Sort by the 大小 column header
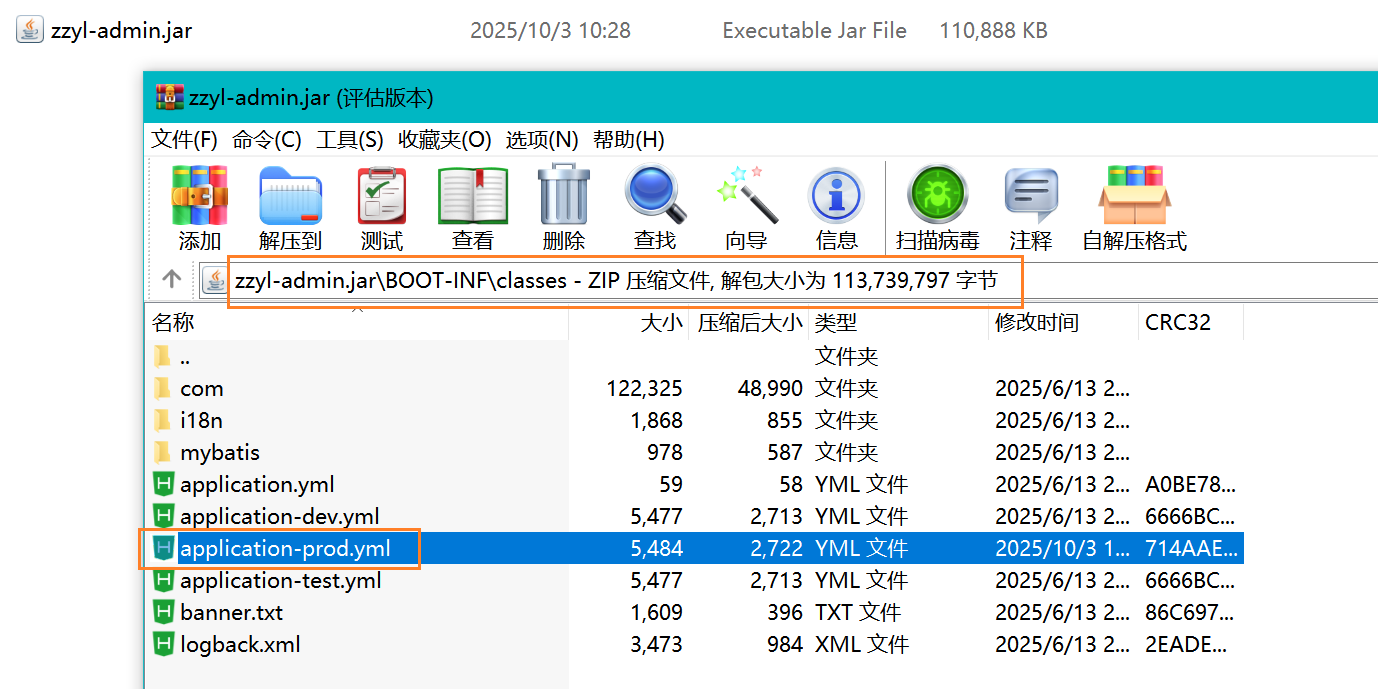 pos(629,322)
